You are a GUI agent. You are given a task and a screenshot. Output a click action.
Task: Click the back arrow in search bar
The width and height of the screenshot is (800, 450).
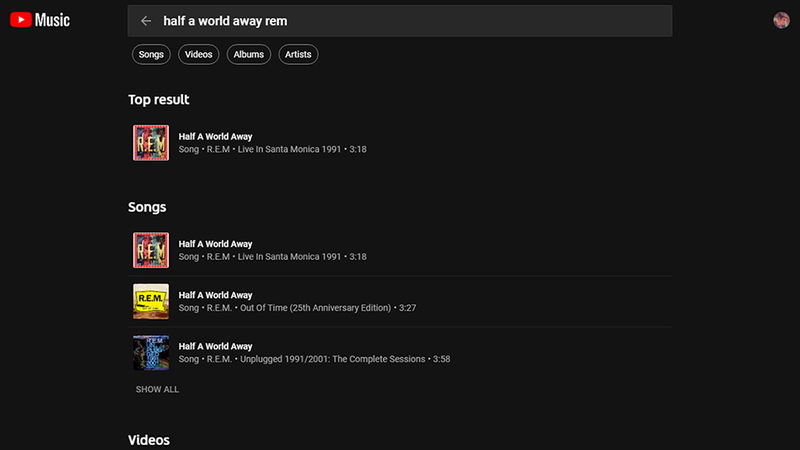(146, 21)
